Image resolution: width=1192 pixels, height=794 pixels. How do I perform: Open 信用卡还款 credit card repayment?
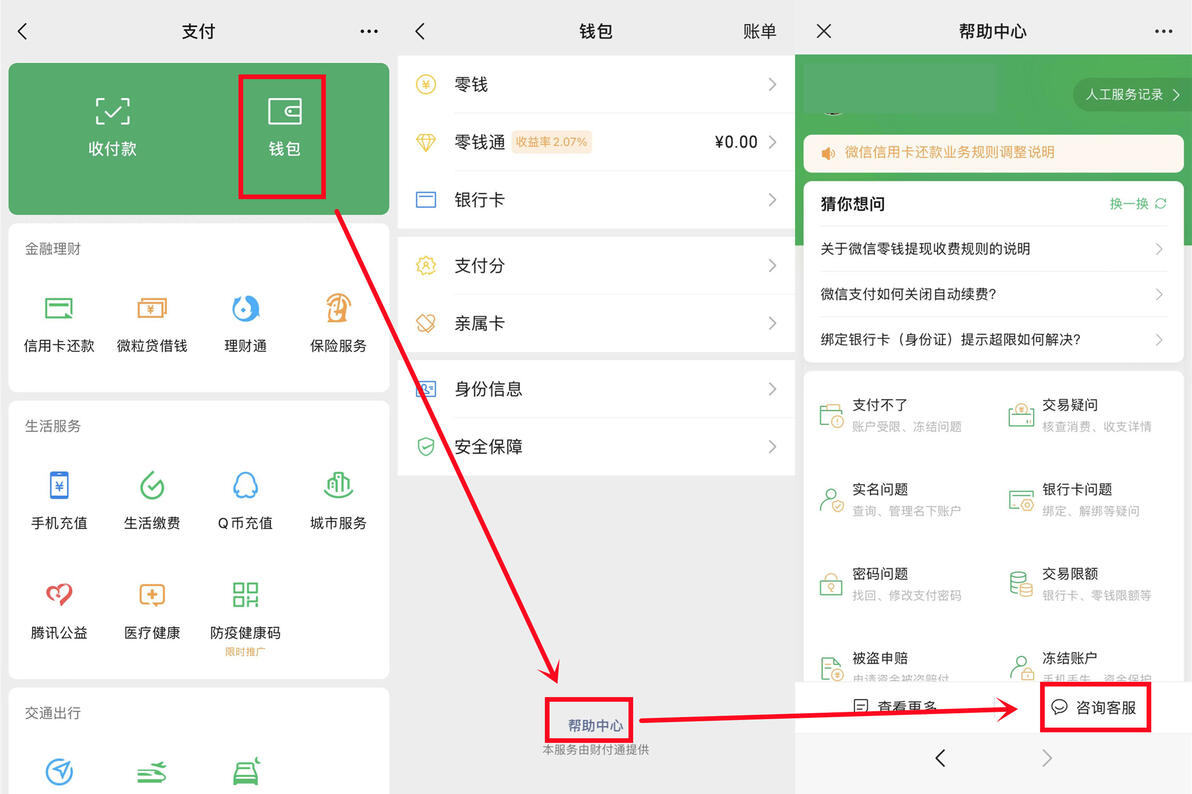point(59,324)
